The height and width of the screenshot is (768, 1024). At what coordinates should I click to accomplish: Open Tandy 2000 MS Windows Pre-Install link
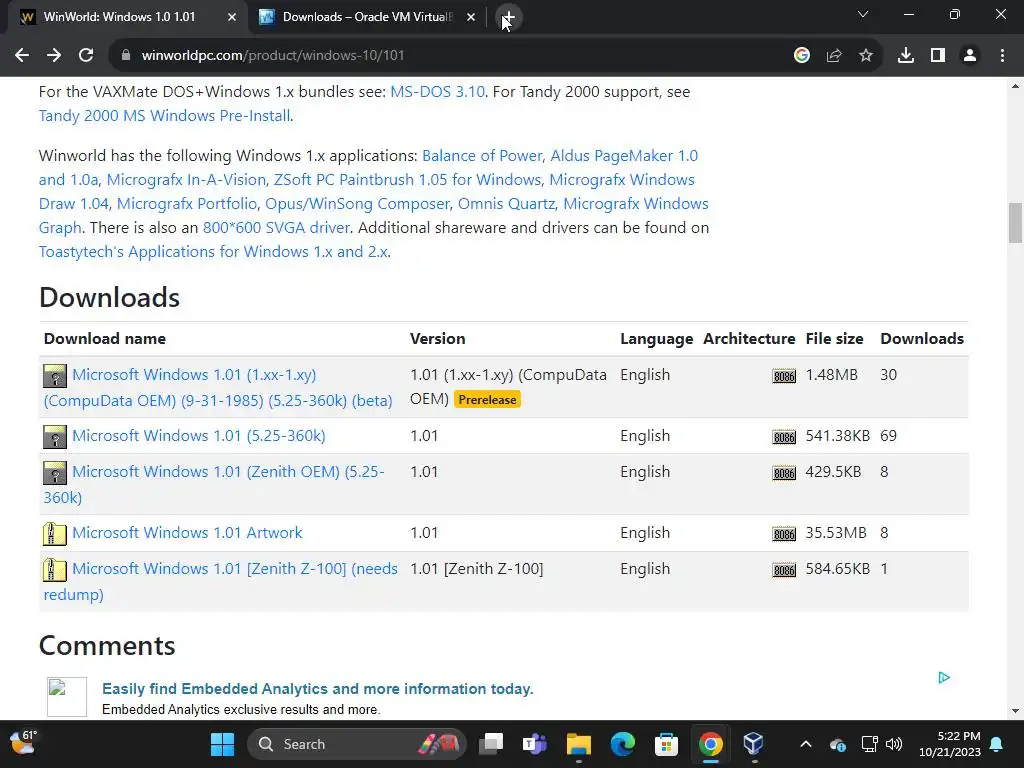[x=165, y=116]
